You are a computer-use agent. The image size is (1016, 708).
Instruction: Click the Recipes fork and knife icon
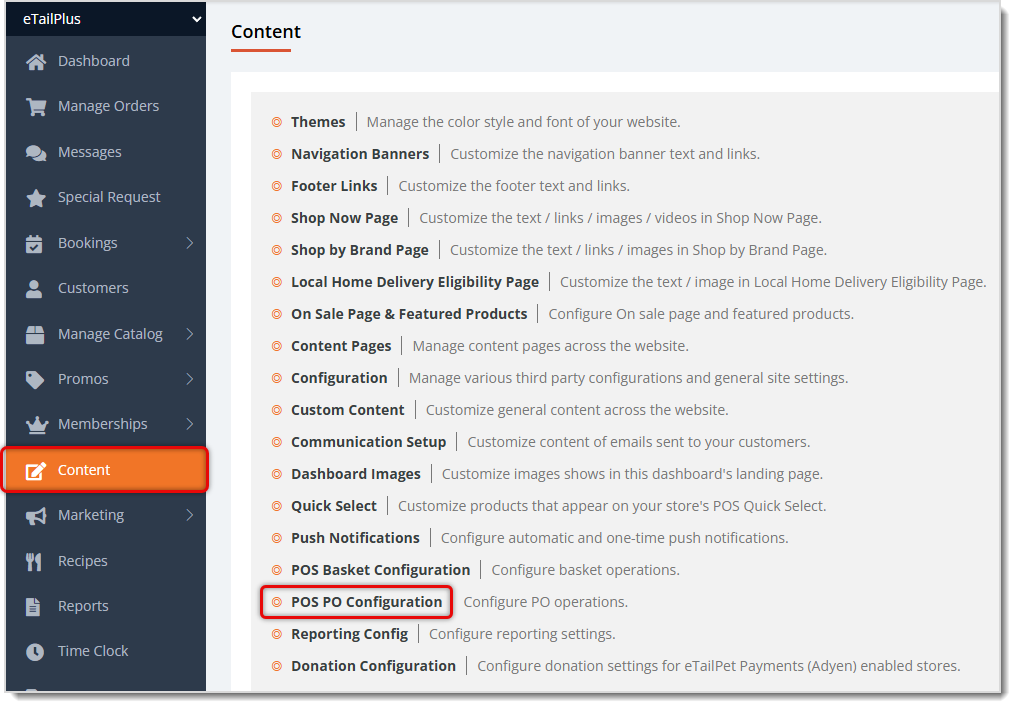(34, 562)
